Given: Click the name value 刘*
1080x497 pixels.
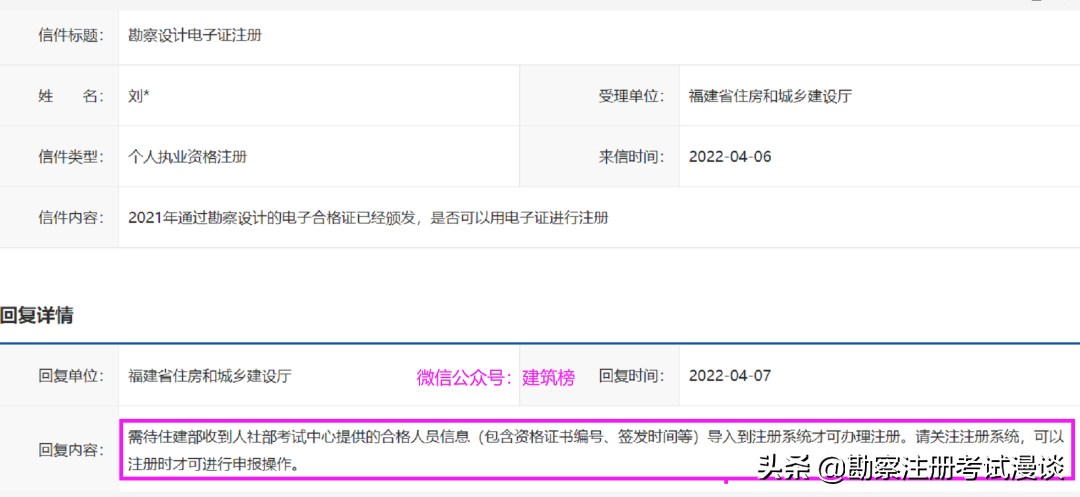Looking at the screenshot, I should (138, 96).
